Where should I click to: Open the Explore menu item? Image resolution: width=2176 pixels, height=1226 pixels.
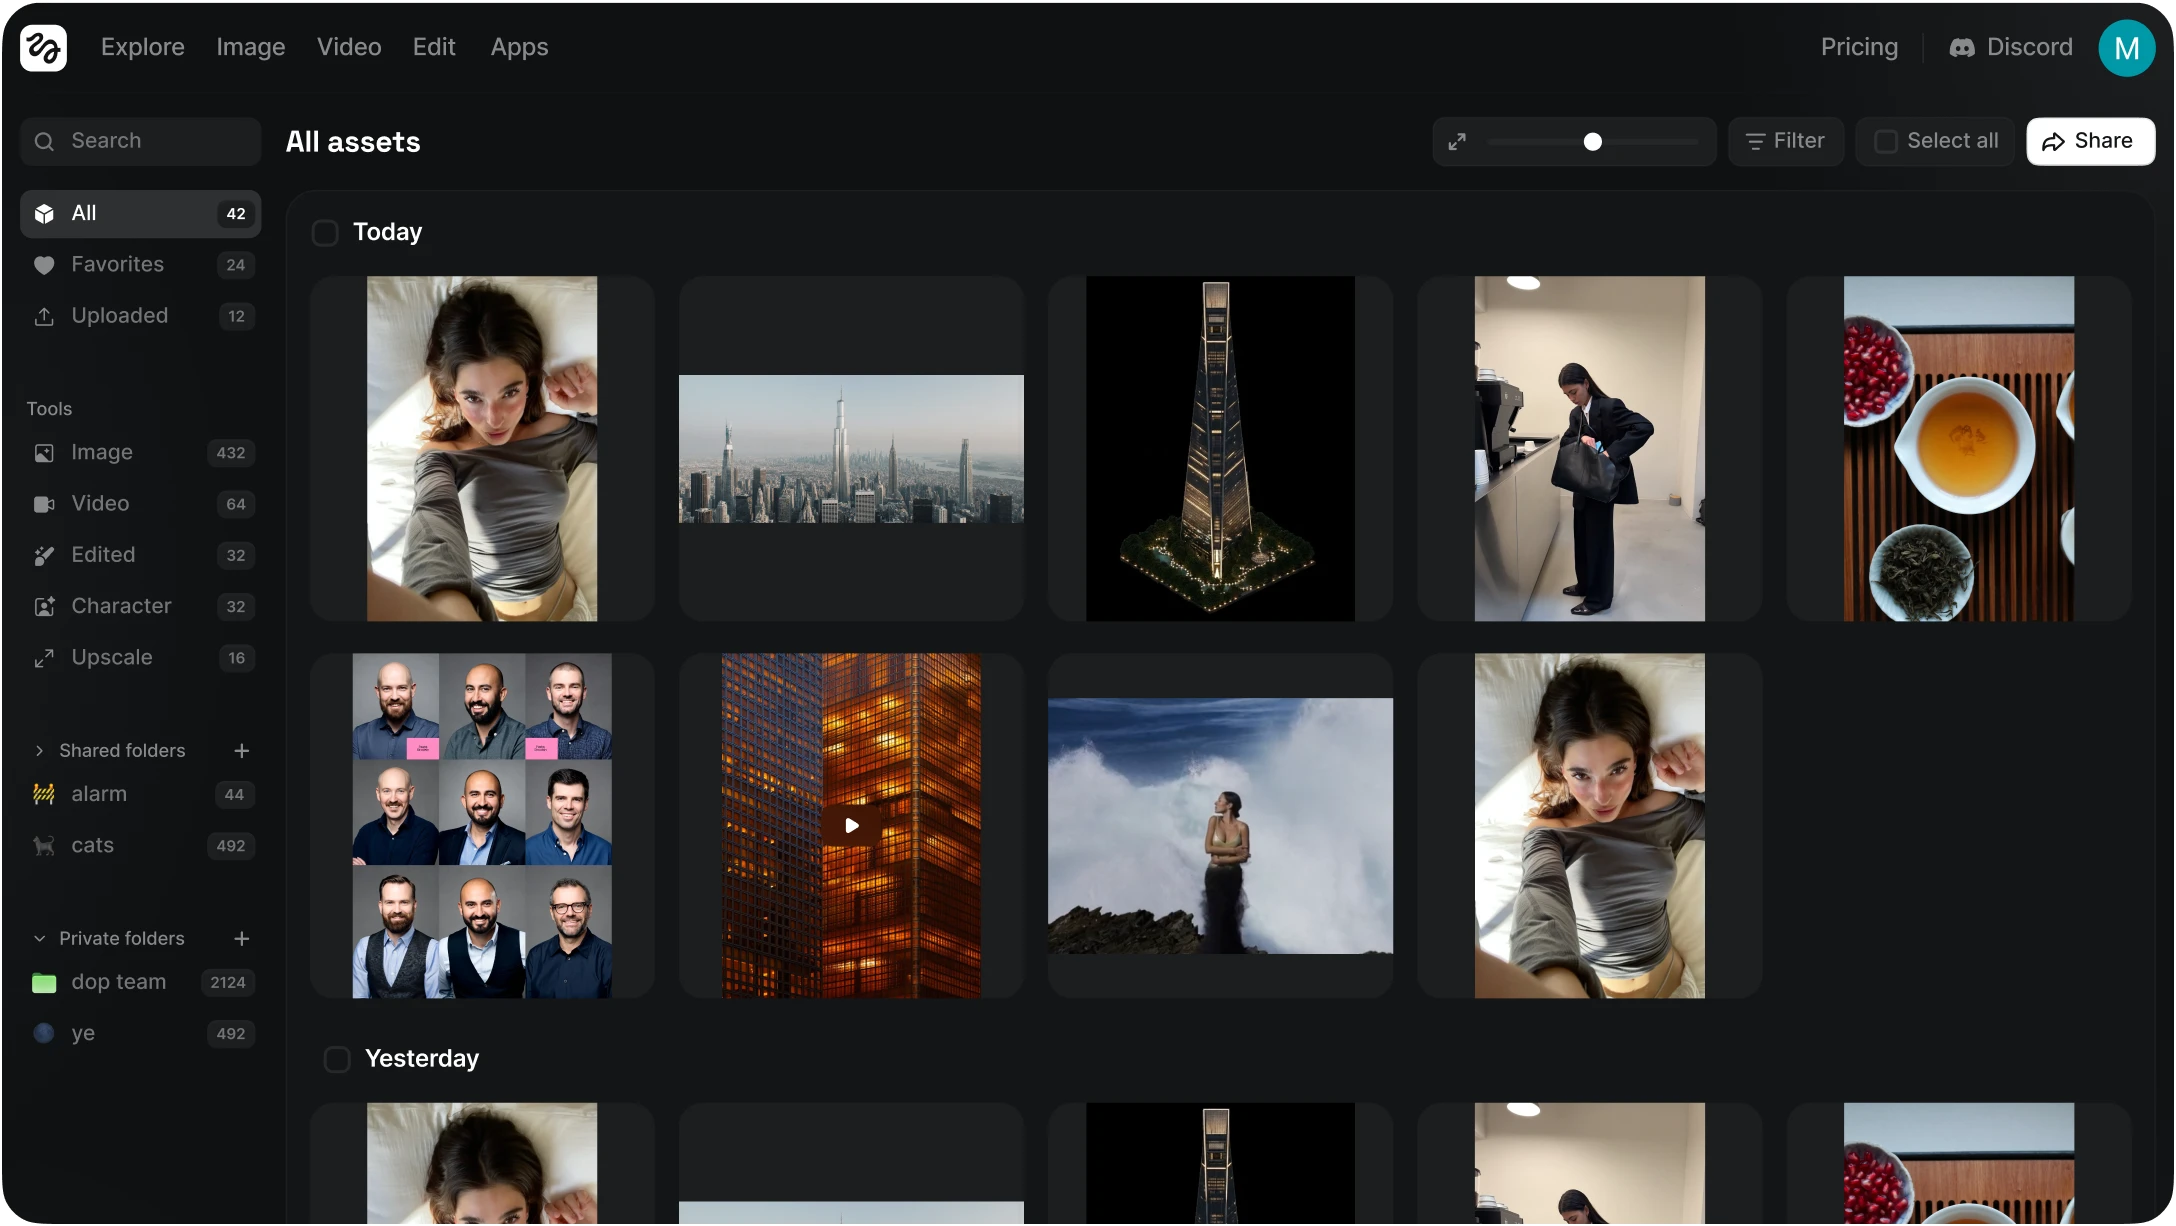142,47
